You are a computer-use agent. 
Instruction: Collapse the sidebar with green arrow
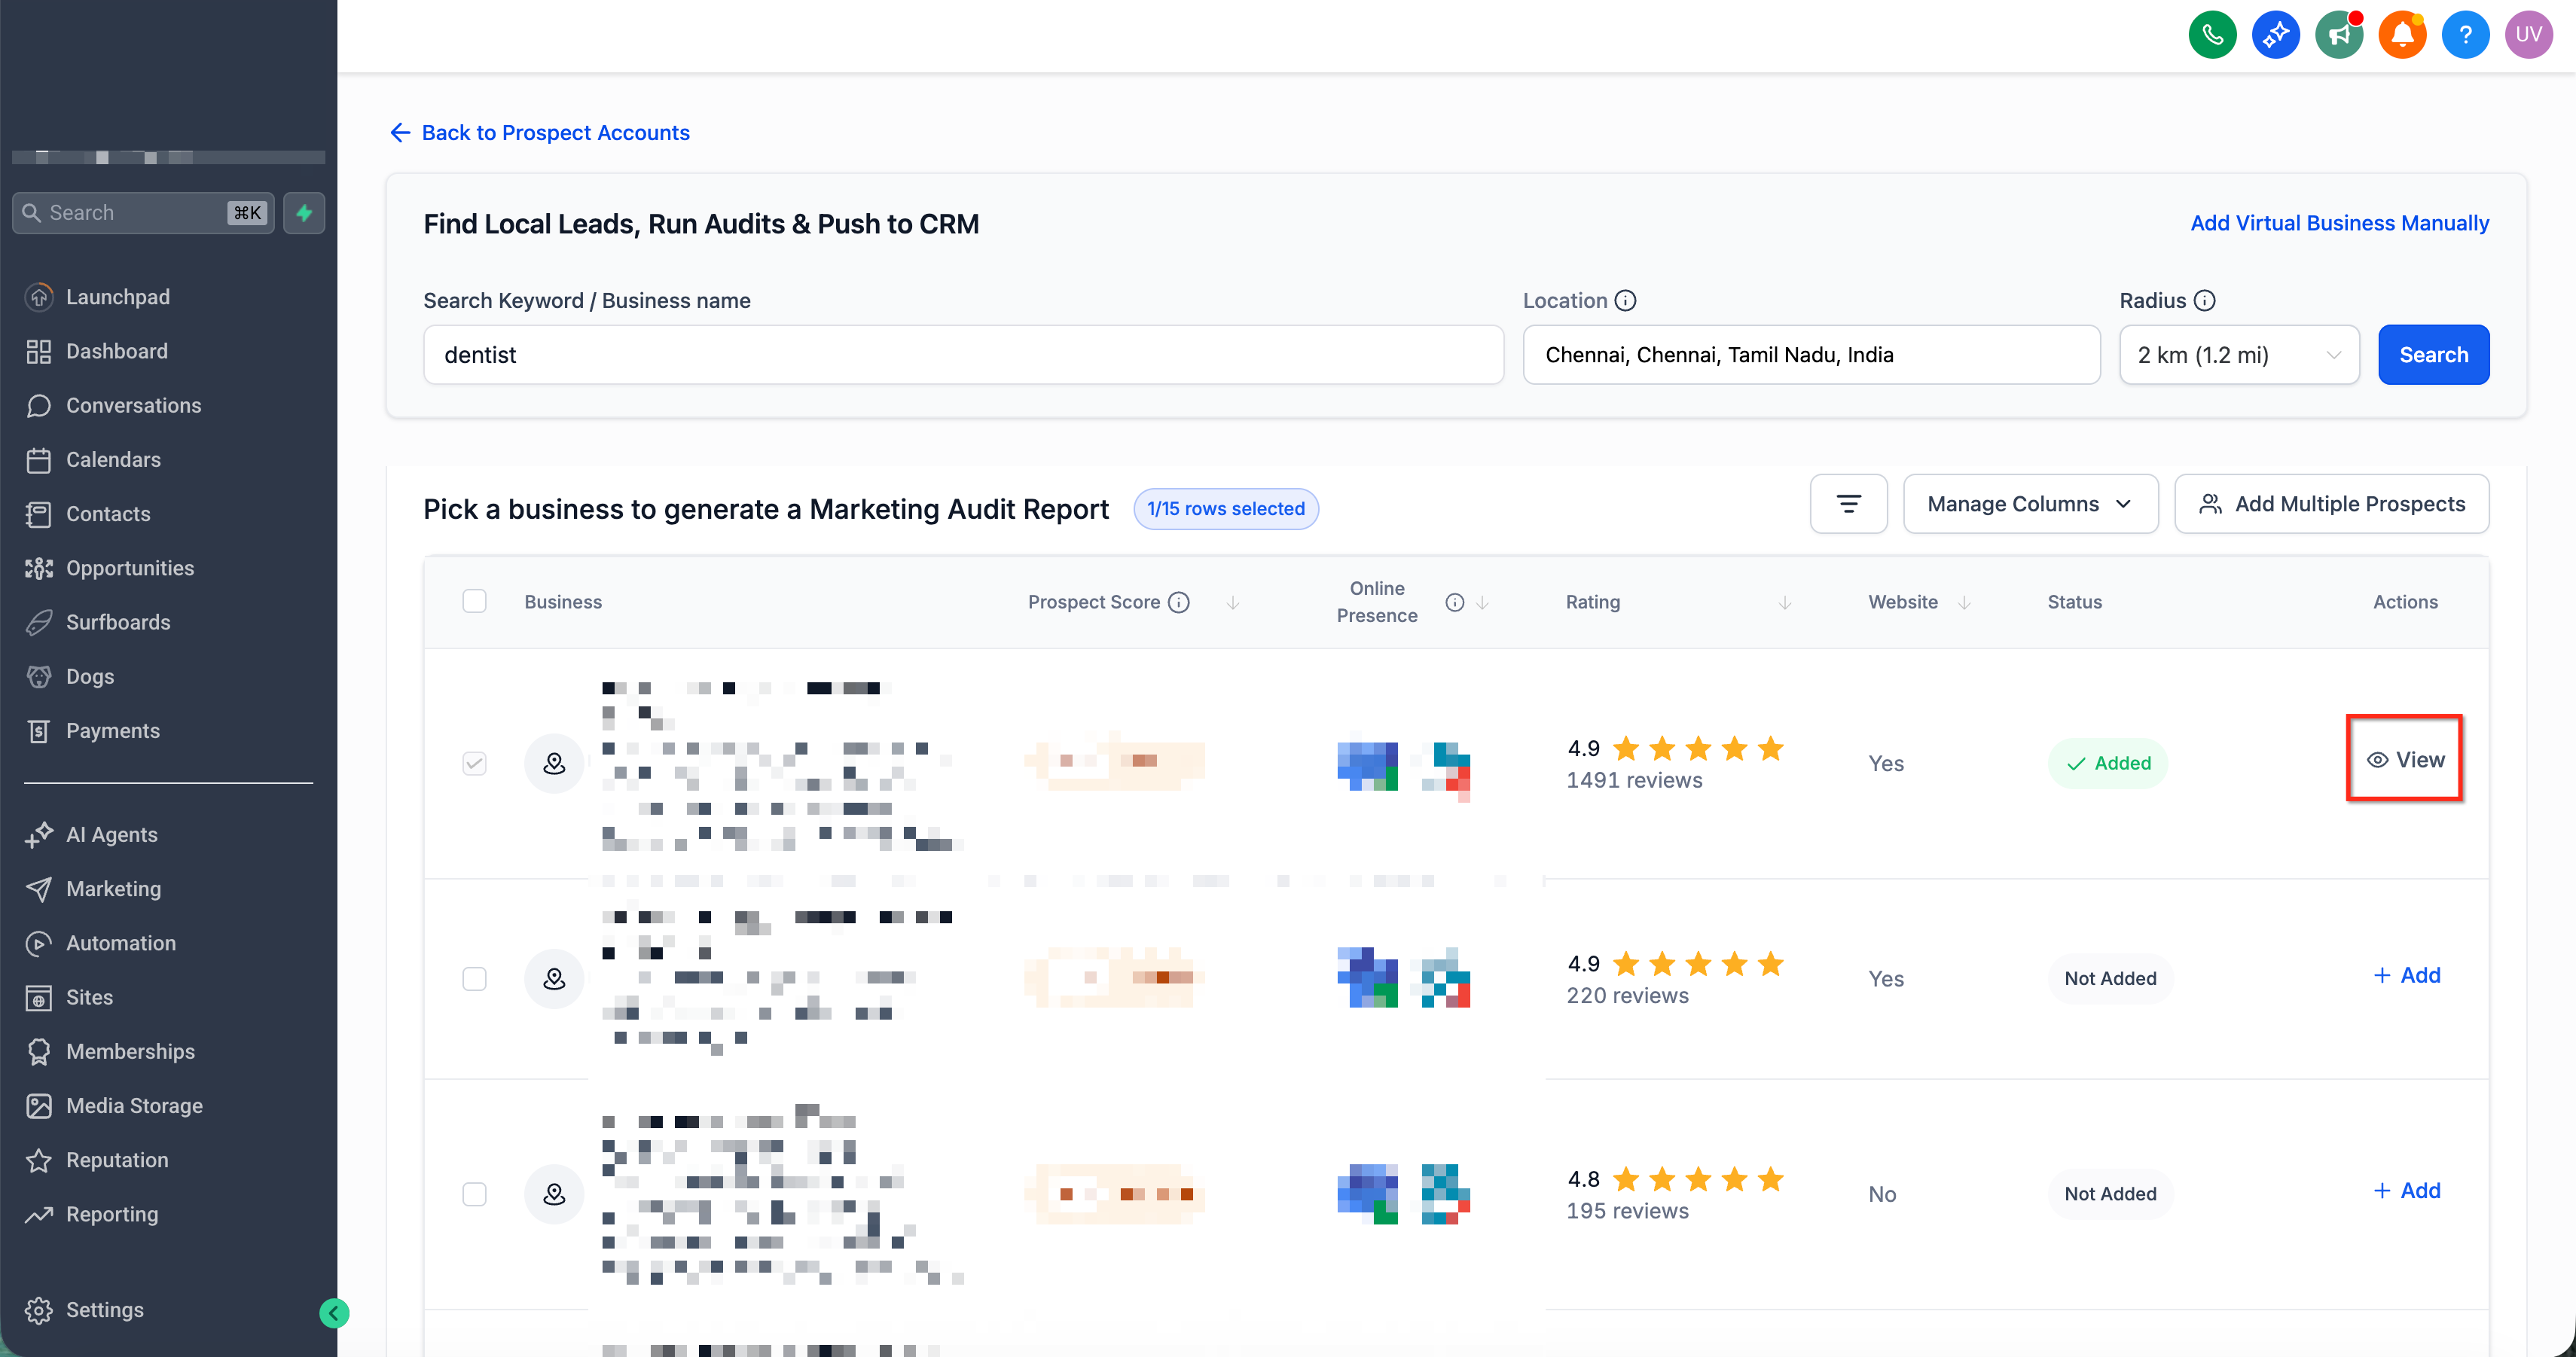334,1312
